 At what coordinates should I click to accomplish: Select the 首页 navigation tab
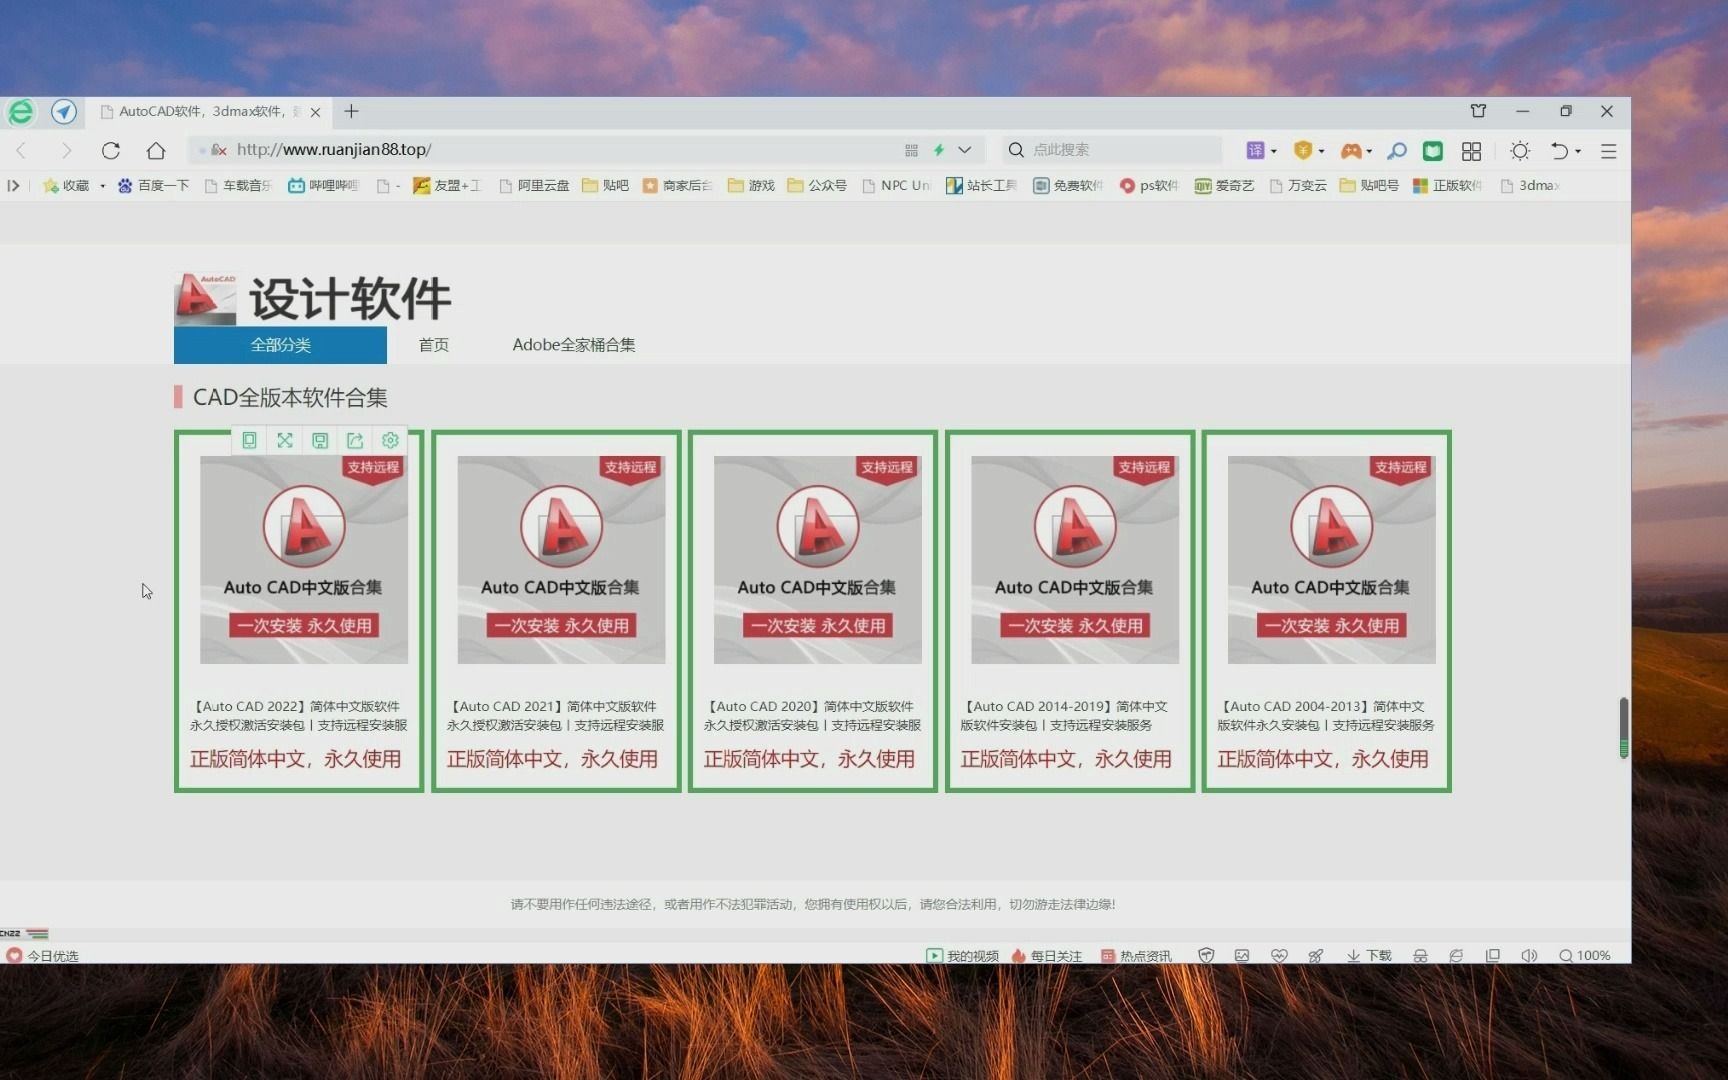[x=433, y=345]
